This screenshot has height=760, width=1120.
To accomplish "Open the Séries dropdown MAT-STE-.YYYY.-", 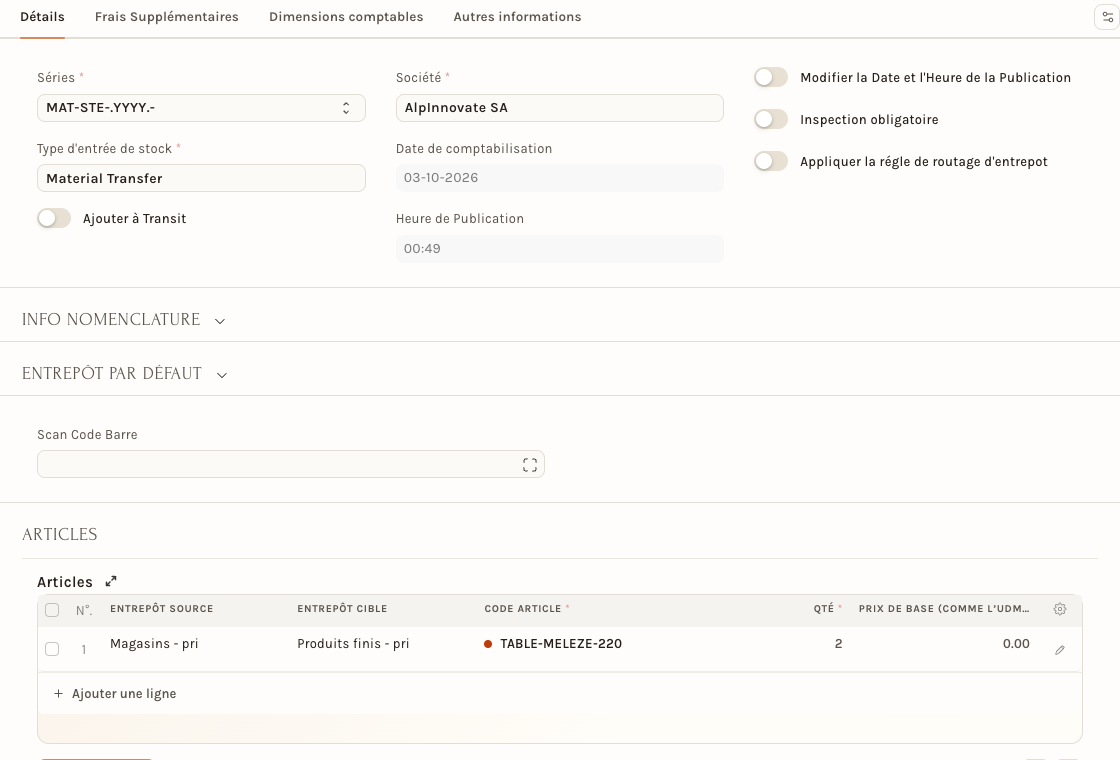I will tap(201, 108).
